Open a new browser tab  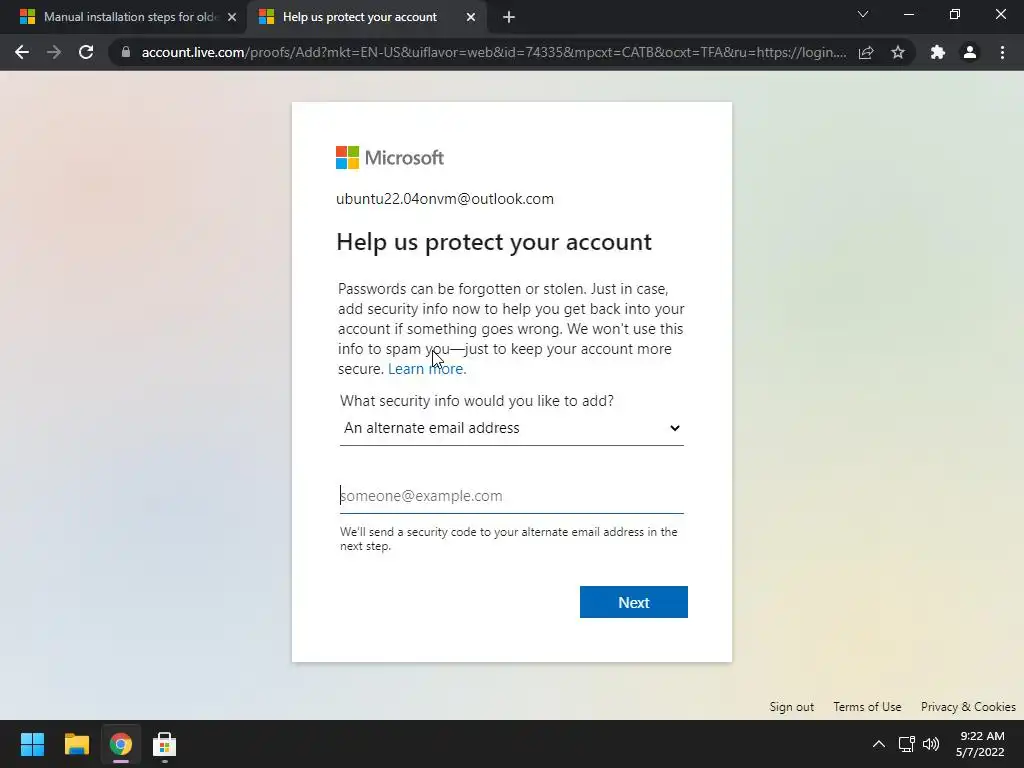point(509,18)
